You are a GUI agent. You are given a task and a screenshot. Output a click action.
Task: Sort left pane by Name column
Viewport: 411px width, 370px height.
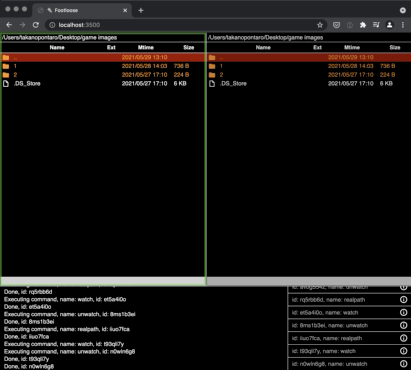pyautogui.click(x=57, y=47)
